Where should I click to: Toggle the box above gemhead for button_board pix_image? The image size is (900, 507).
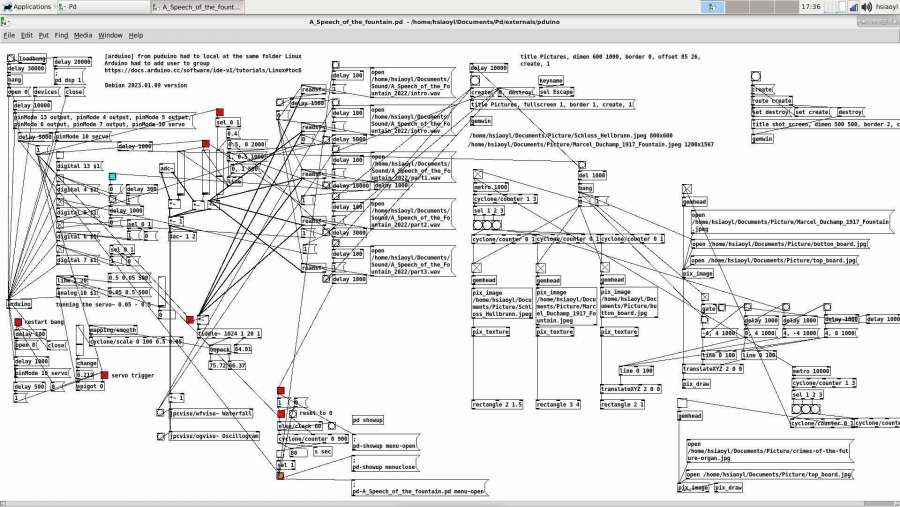[x=605, y=268]
